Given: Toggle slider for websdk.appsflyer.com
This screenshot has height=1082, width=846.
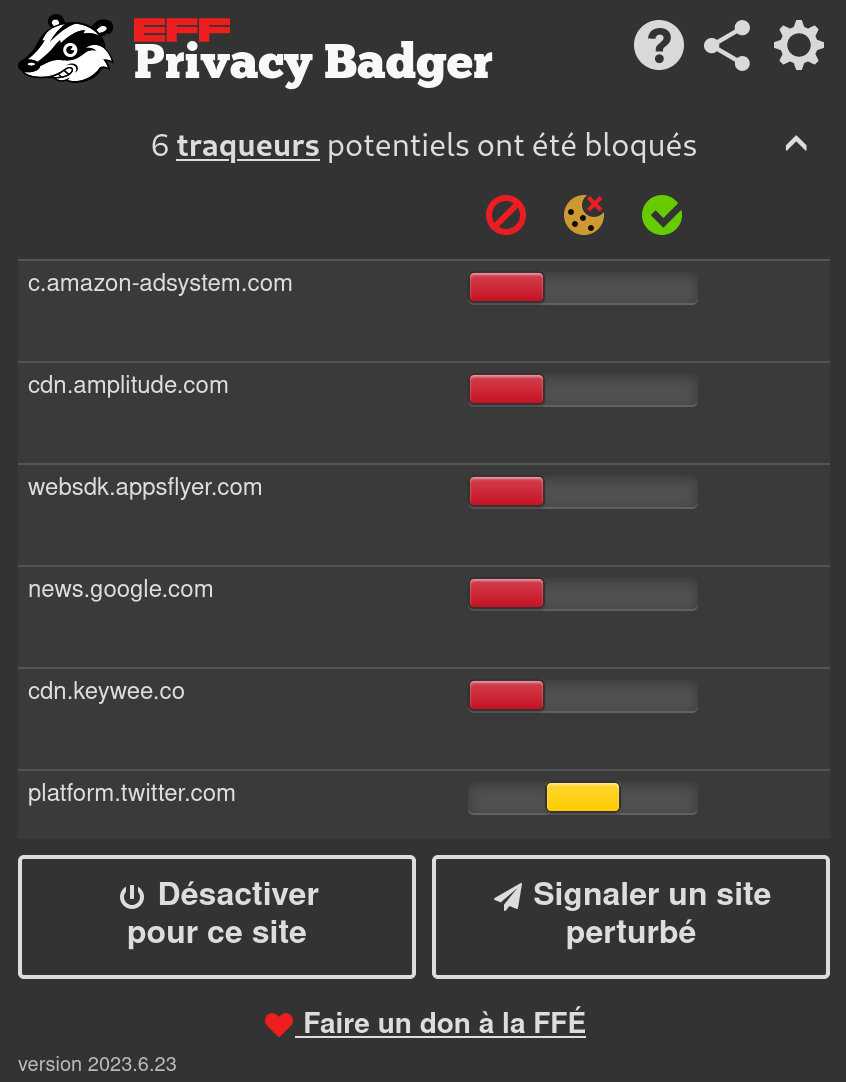Looking at the screenshot, I should (x=583, y=492).
